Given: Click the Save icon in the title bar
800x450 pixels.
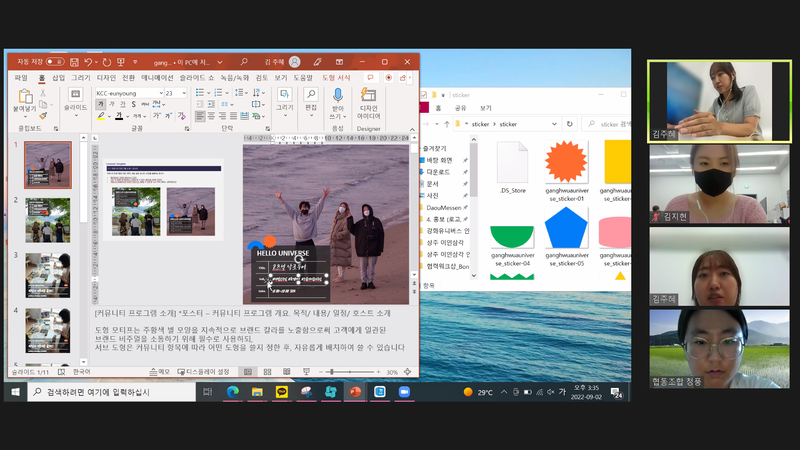Looking at the screenshot, I should click(73, 62).
